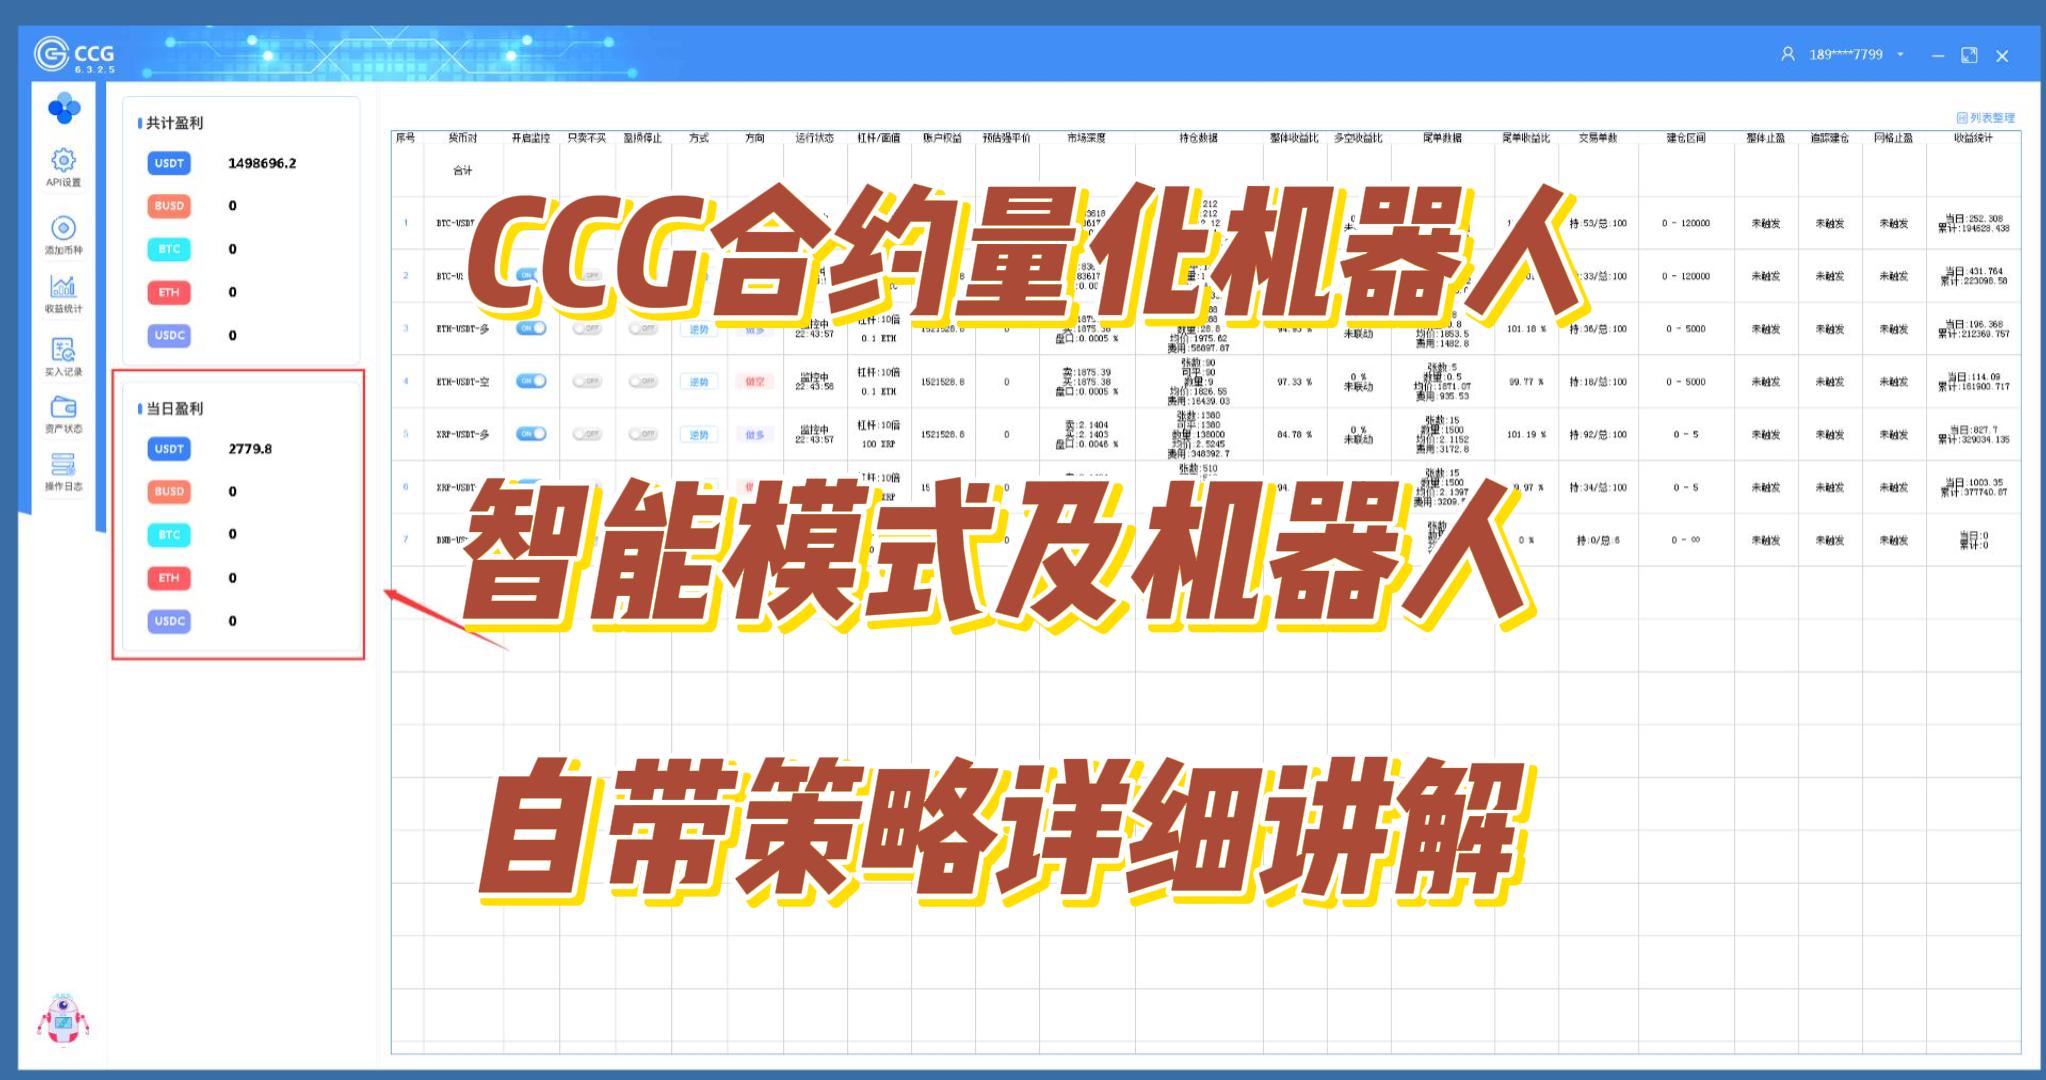Click 市场深度 column header
2046x1080 pixels.
1086,138
